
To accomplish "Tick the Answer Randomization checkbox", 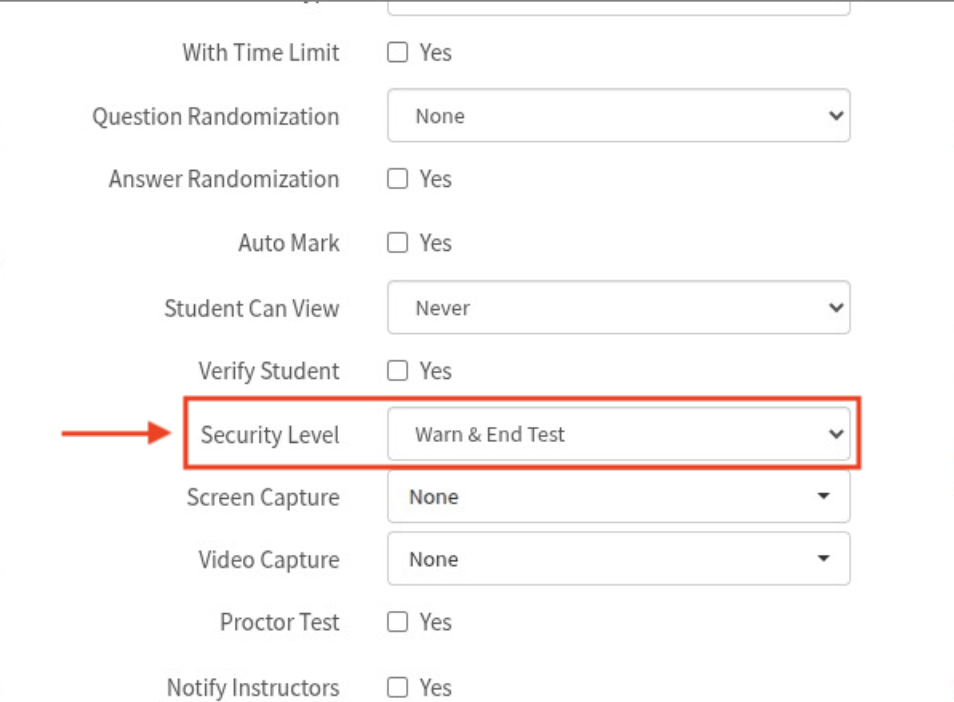I will 398,180.
